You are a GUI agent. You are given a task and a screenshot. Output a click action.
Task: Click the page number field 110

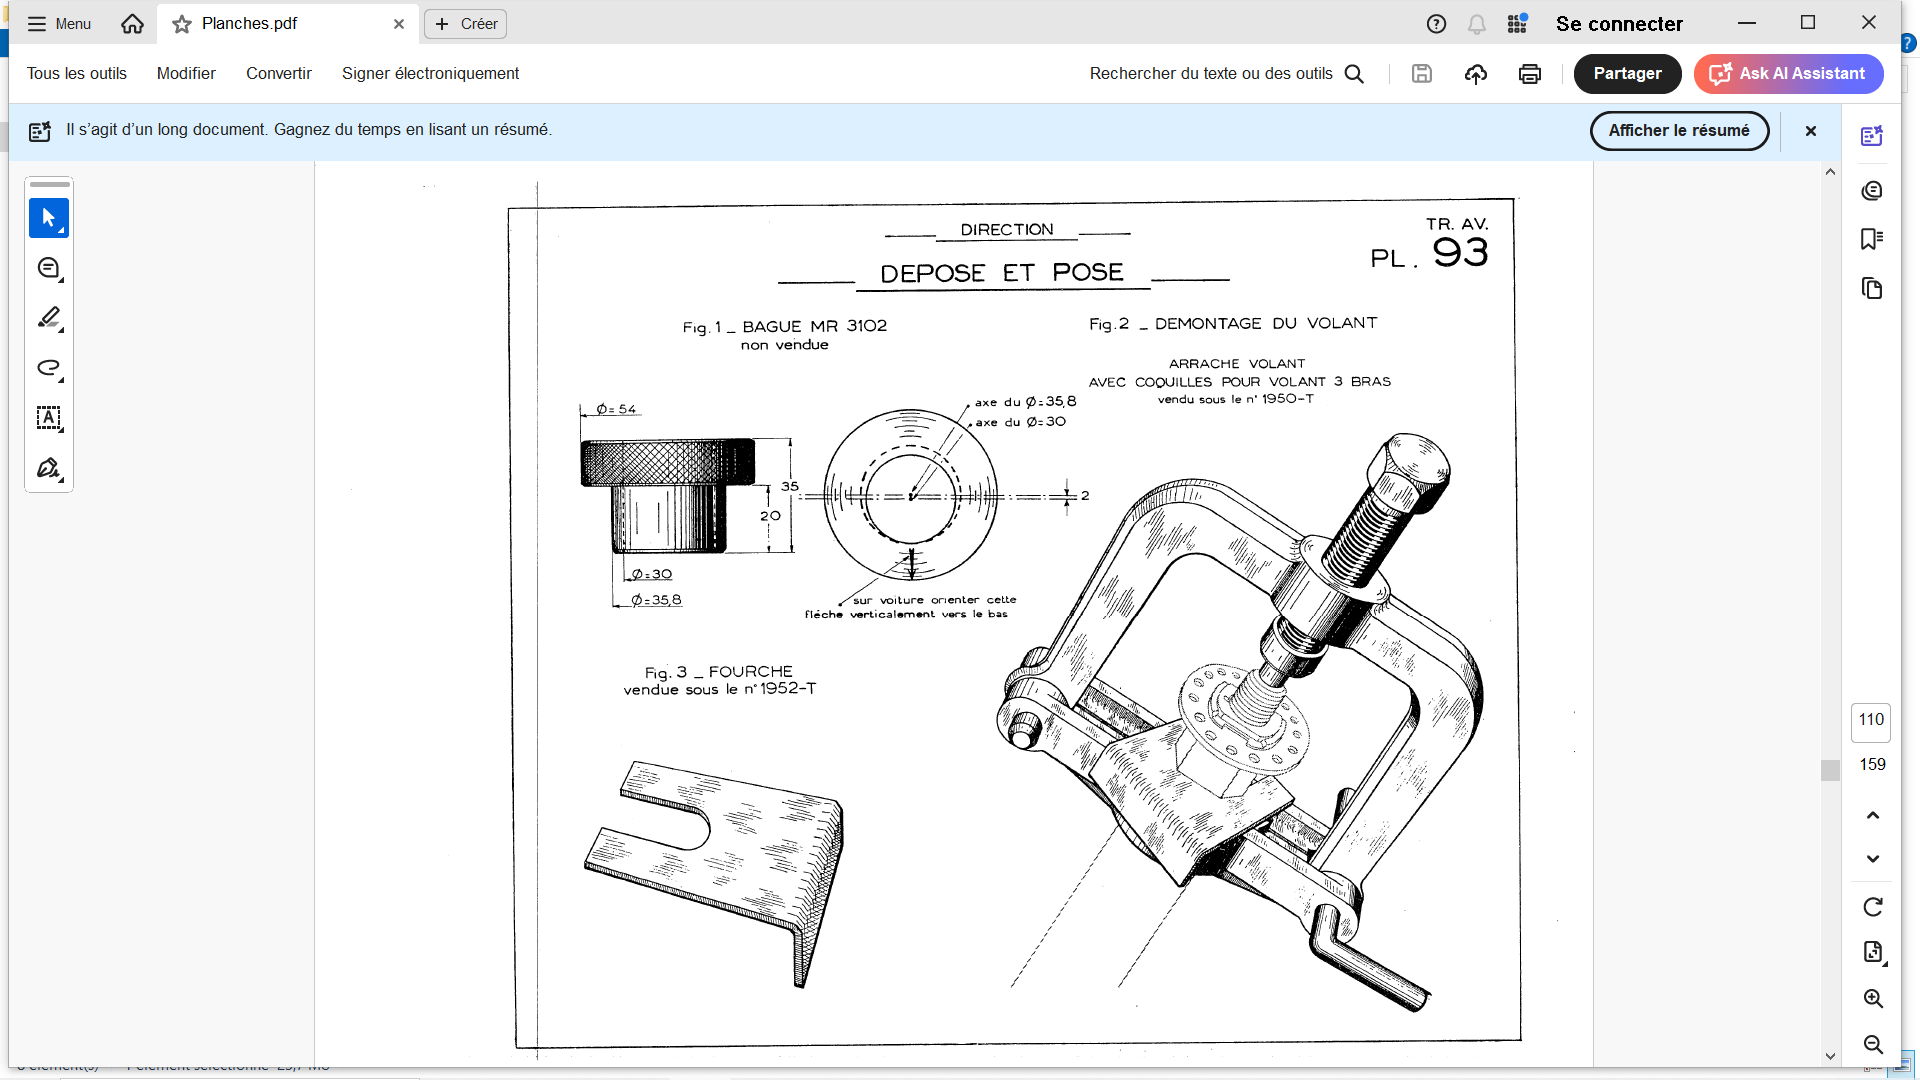pos(1871,720)
